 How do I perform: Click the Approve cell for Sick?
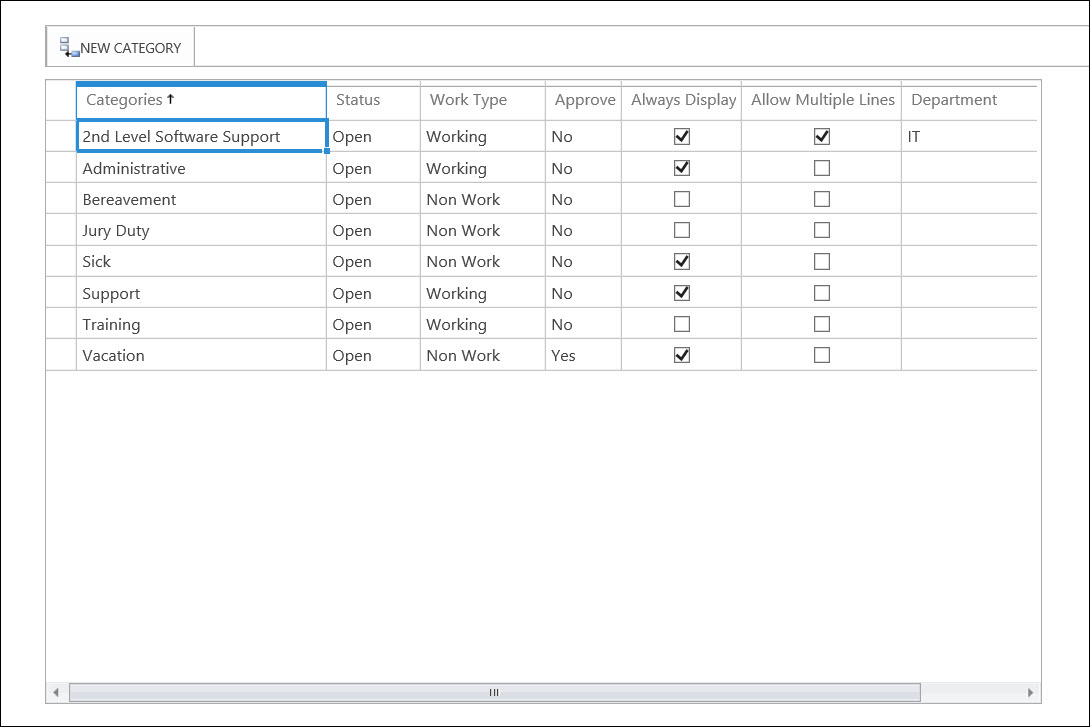coord(583,261)
